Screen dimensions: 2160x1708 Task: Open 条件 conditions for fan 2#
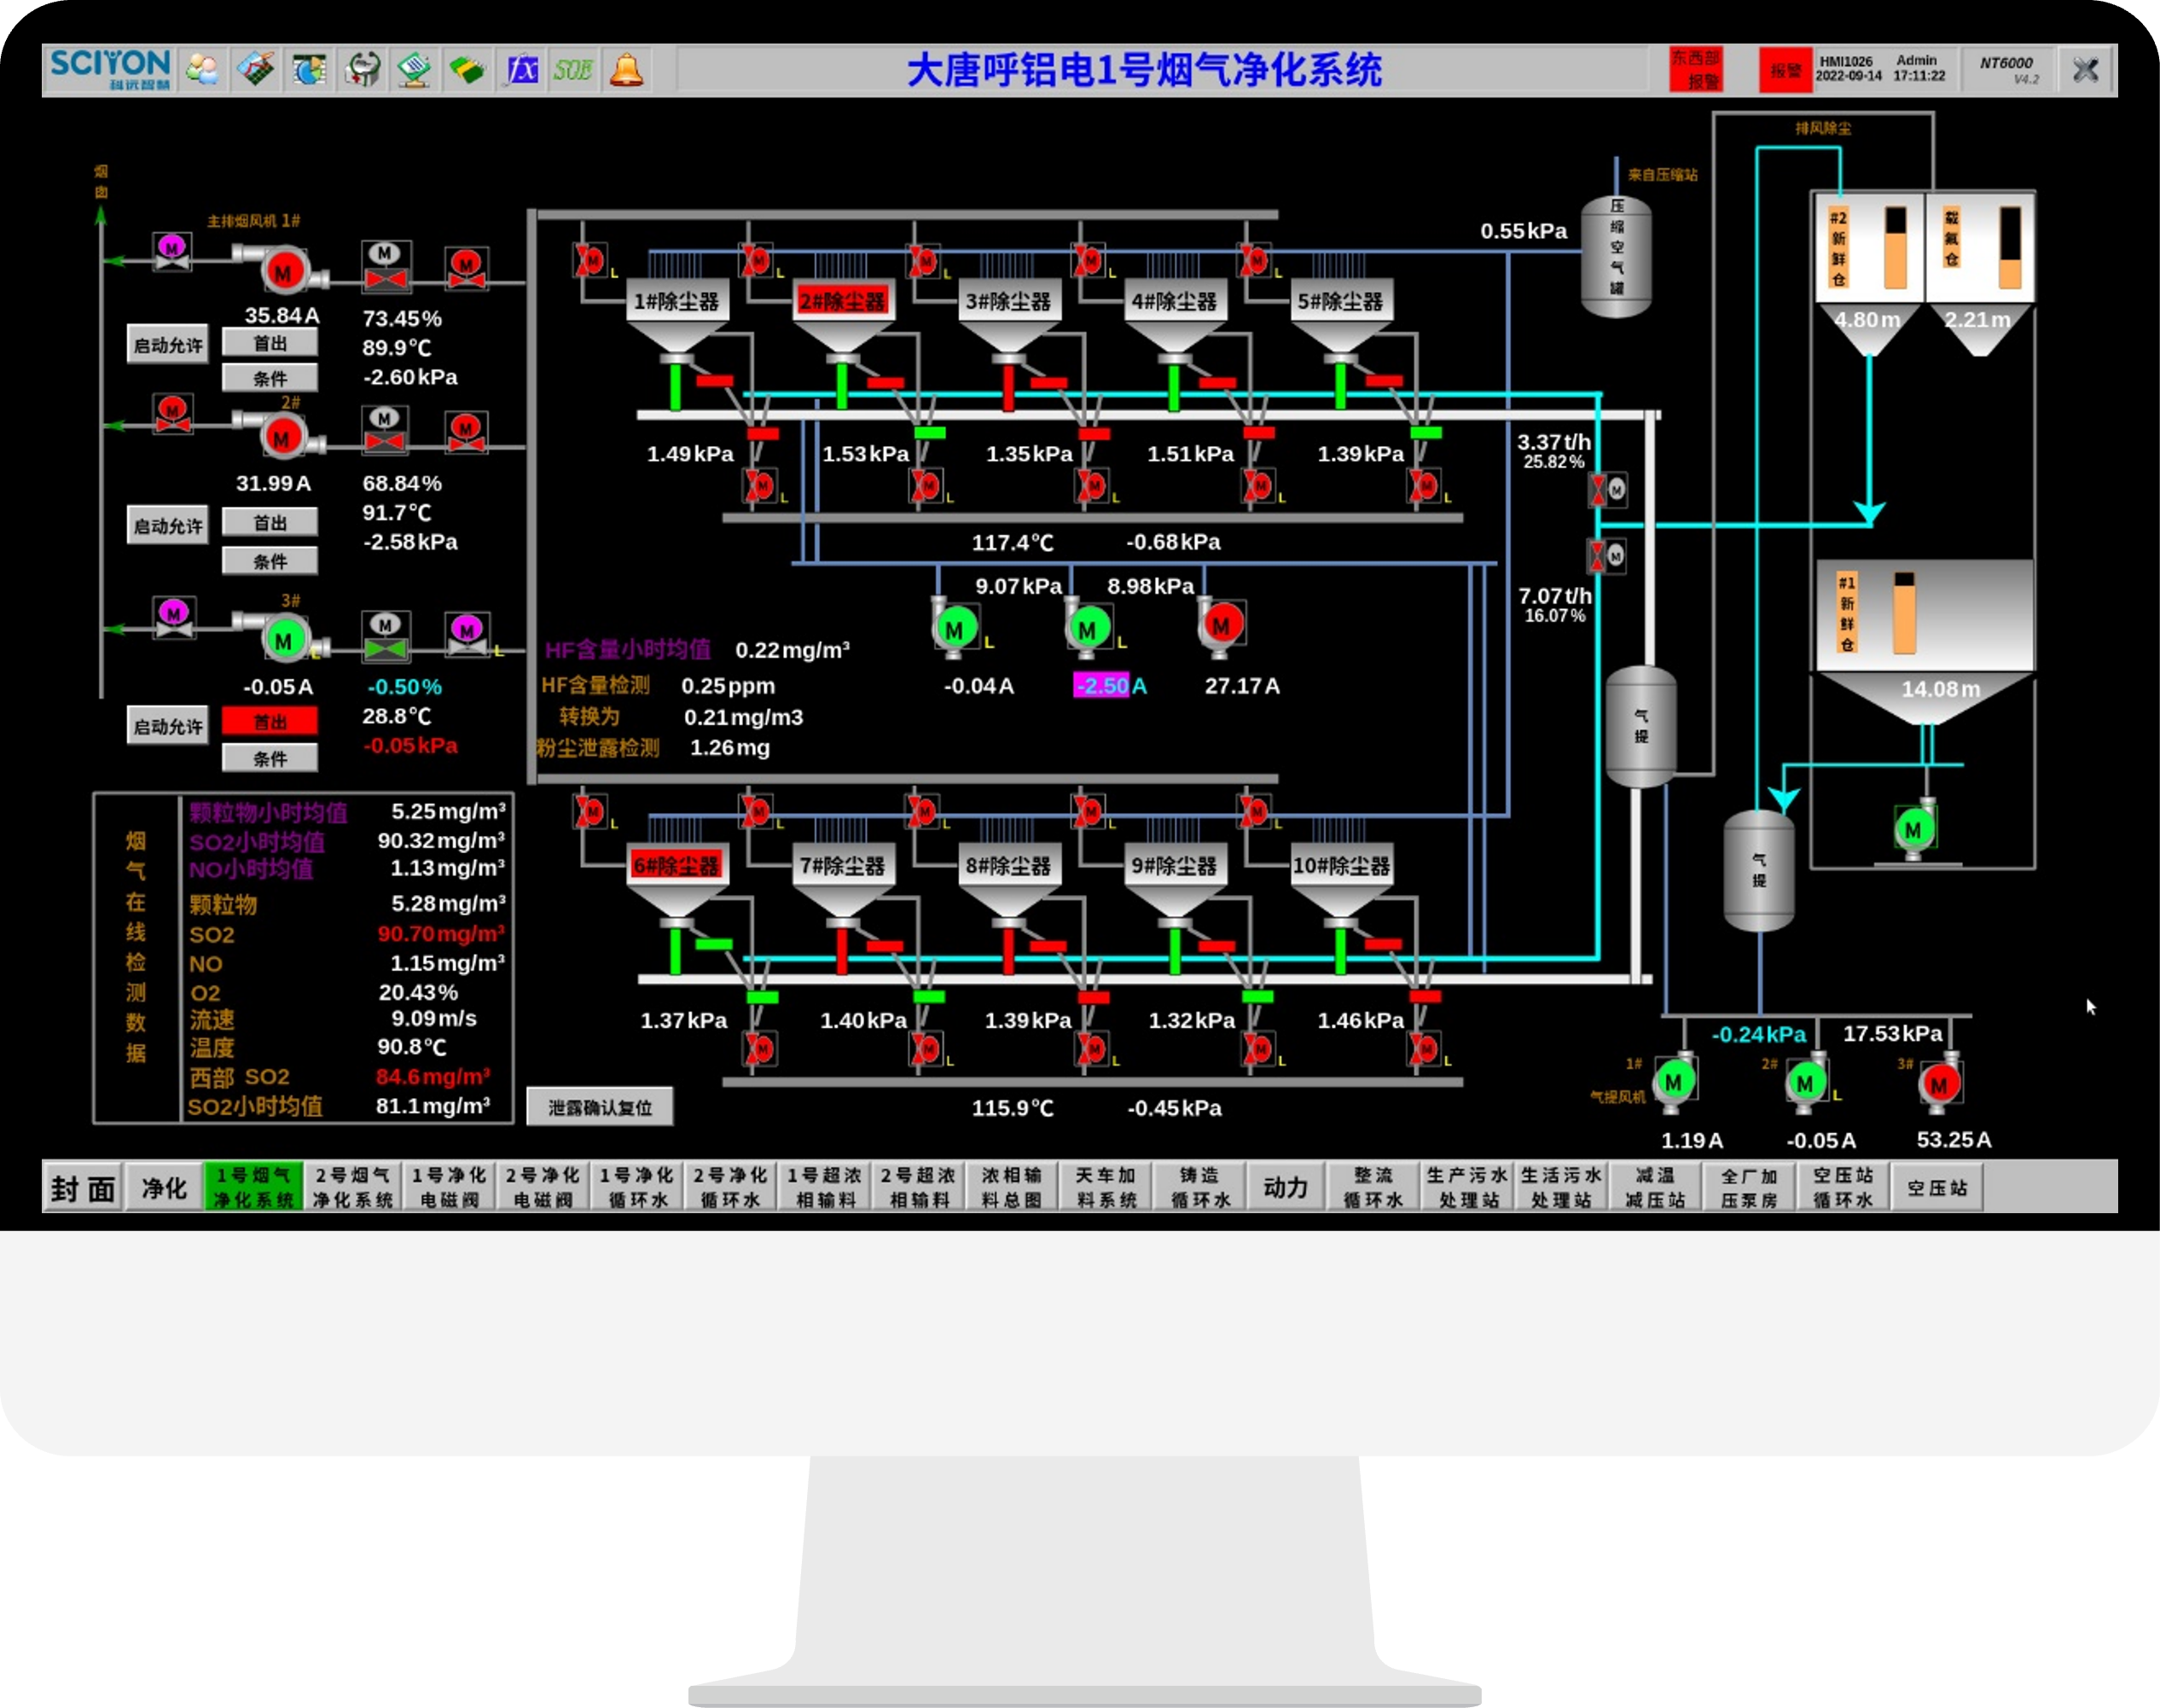pyautogui.click(x=269, y=561)
